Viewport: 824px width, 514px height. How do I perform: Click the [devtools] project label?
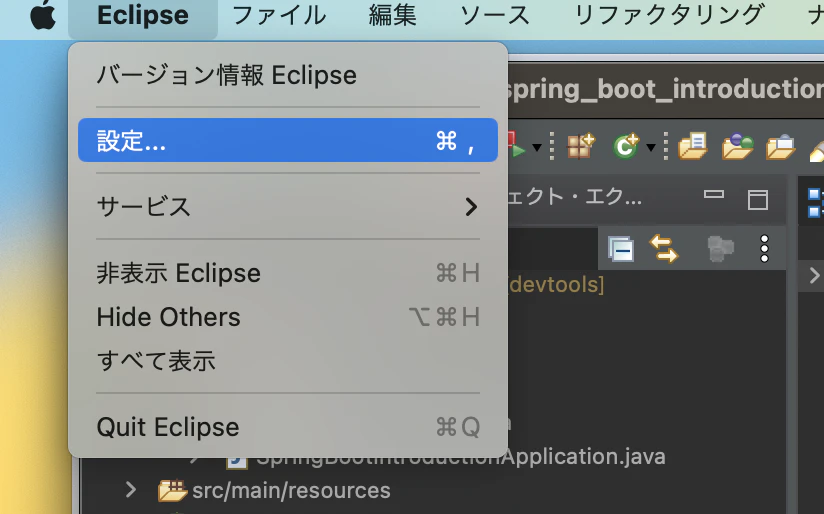pyautogui.click(x=555, y=284)
